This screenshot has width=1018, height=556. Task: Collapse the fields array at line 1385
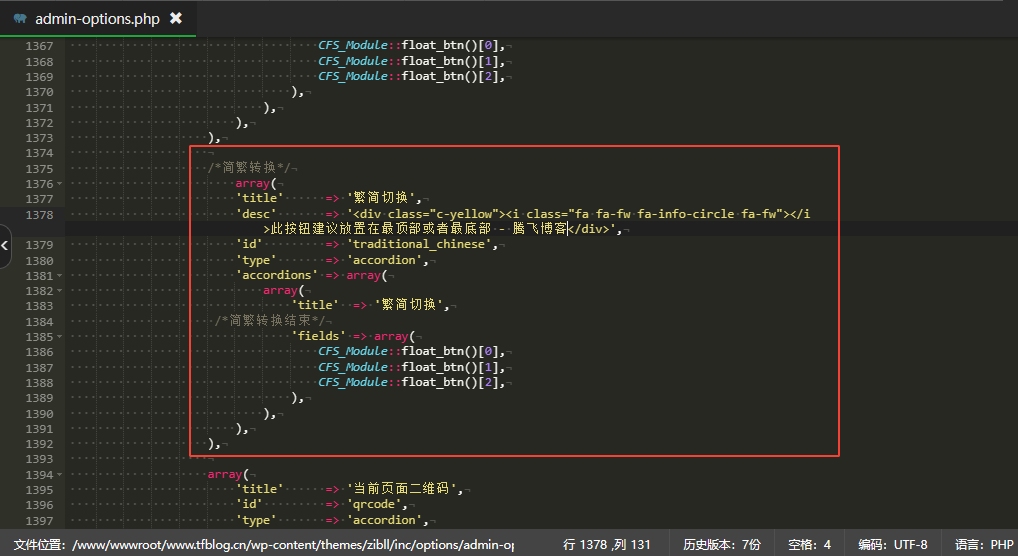pyautogui.click(x=59, y=337)
